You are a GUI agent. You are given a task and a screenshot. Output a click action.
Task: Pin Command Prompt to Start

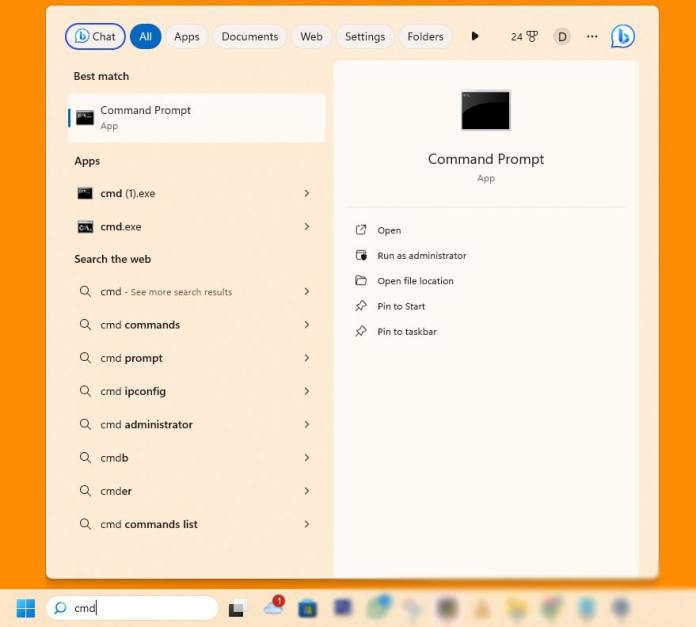click(x=401, y=306)
